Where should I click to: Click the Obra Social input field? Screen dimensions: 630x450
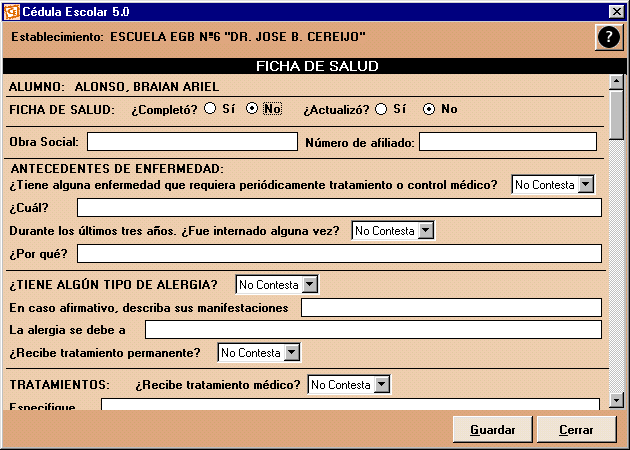pos(192,142)
